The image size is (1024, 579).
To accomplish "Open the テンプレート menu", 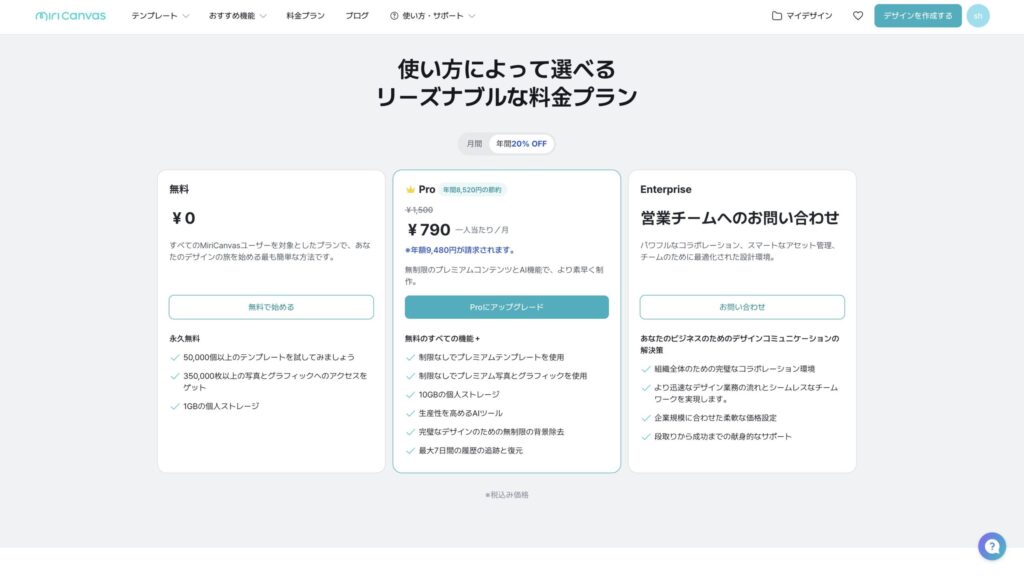I will coord(154,16).
